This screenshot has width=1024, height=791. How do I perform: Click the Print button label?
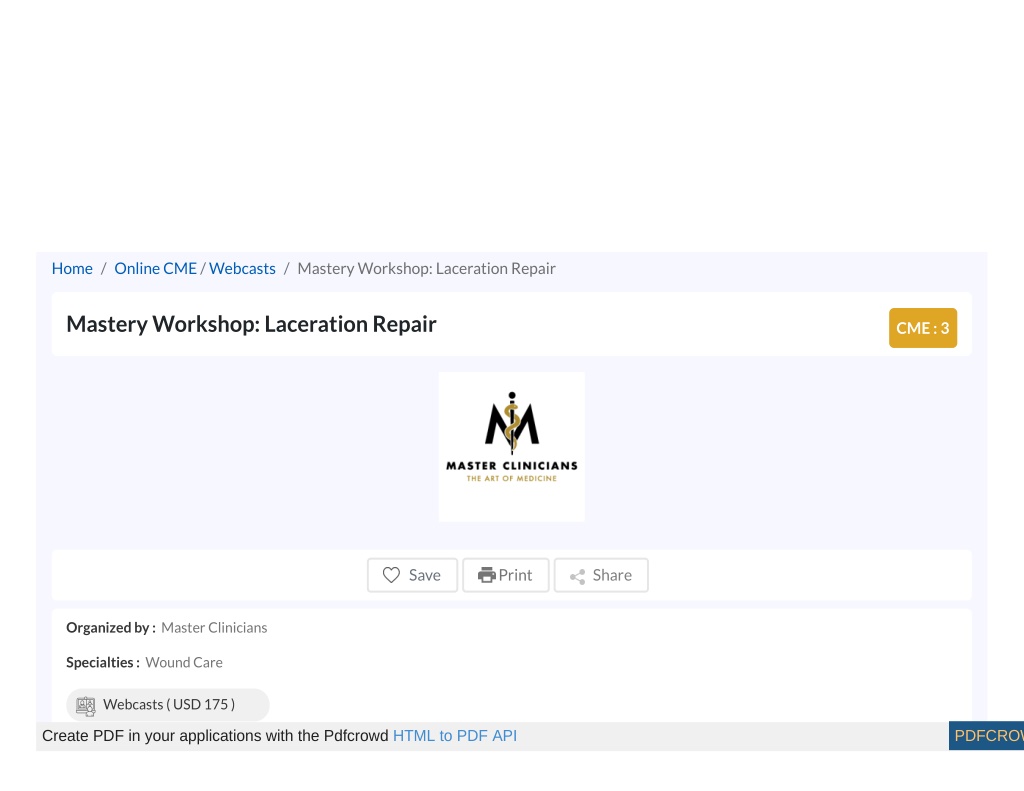[x=515, y=575]
